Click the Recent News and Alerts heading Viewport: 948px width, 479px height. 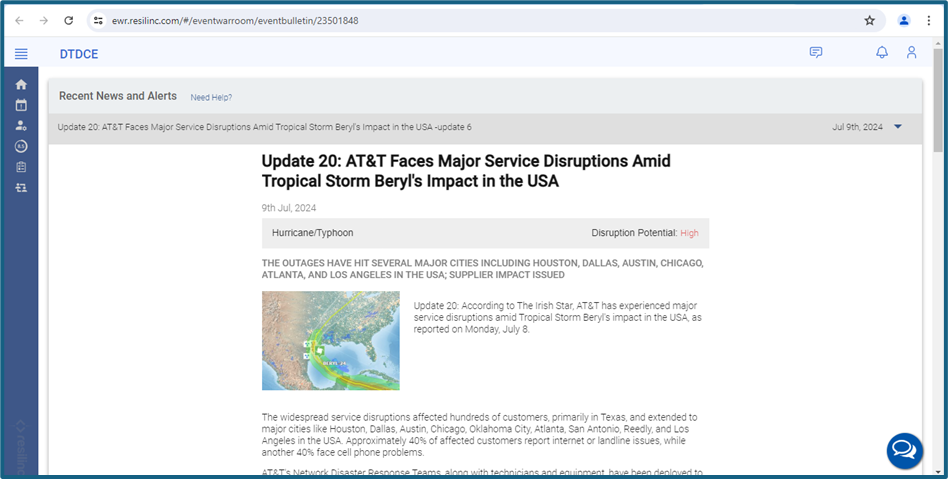coord(118,96)
